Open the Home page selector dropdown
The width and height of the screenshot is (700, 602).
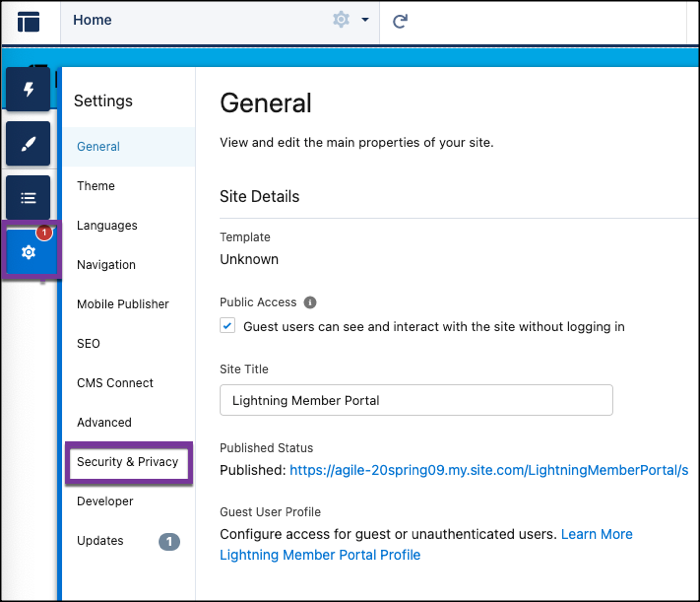(x=200, y=20)
